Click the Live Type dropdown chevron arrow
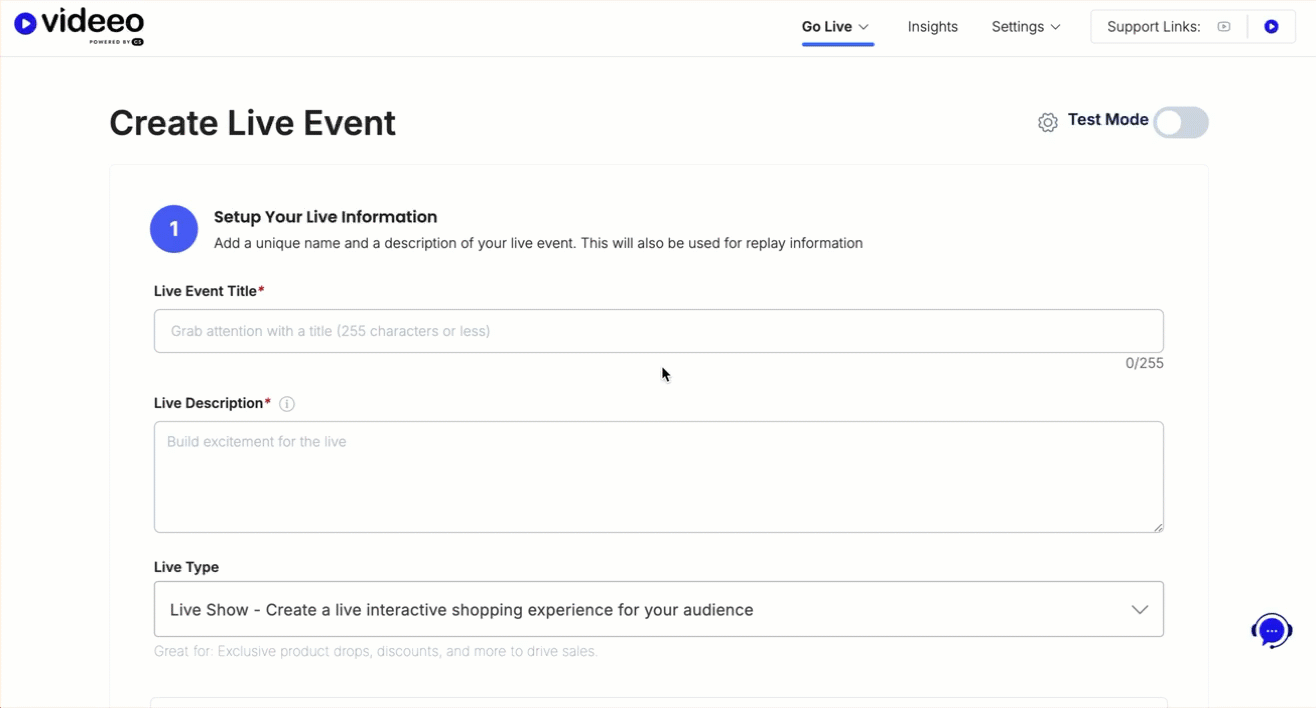Image resolution: width=1316 pixels, height=708 pixels. pyautogui.click(x=1139, y=609)
